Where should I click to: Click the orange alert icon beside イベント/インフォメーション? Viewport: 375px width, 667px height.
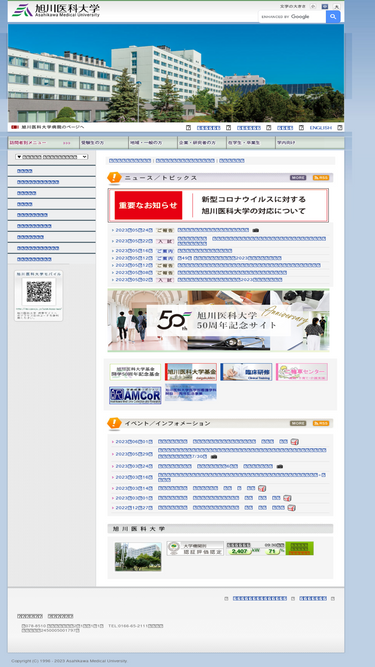(x=114, y=423)
